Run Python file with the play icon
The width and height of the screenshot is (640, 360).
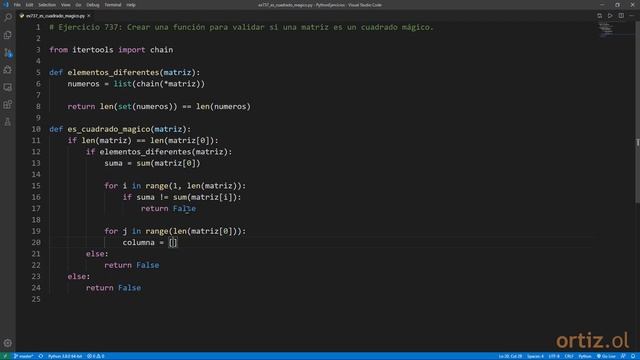(610, 16)
